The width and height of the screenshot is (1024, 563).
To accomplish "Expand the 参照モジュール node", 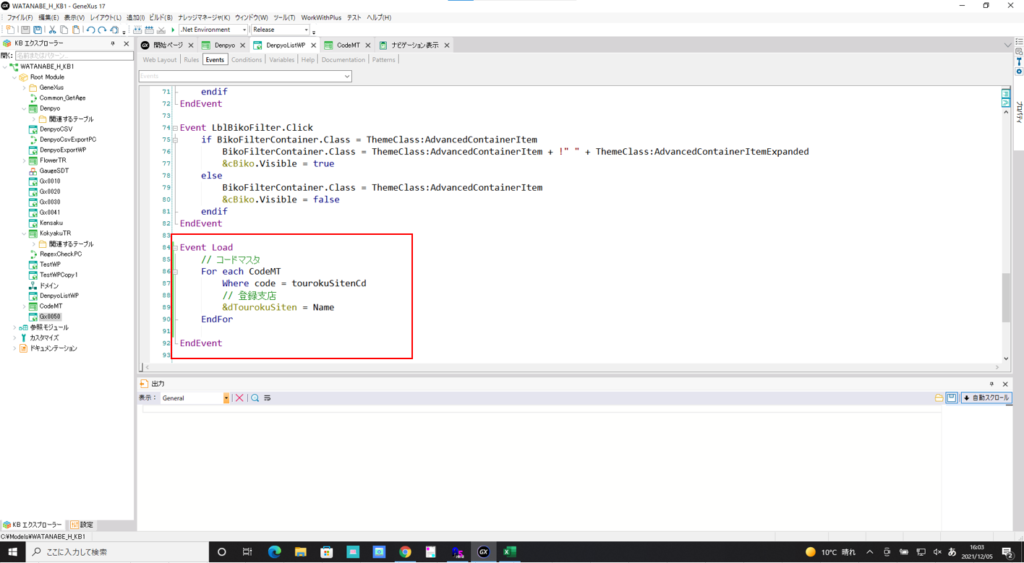I will [14, 327].
